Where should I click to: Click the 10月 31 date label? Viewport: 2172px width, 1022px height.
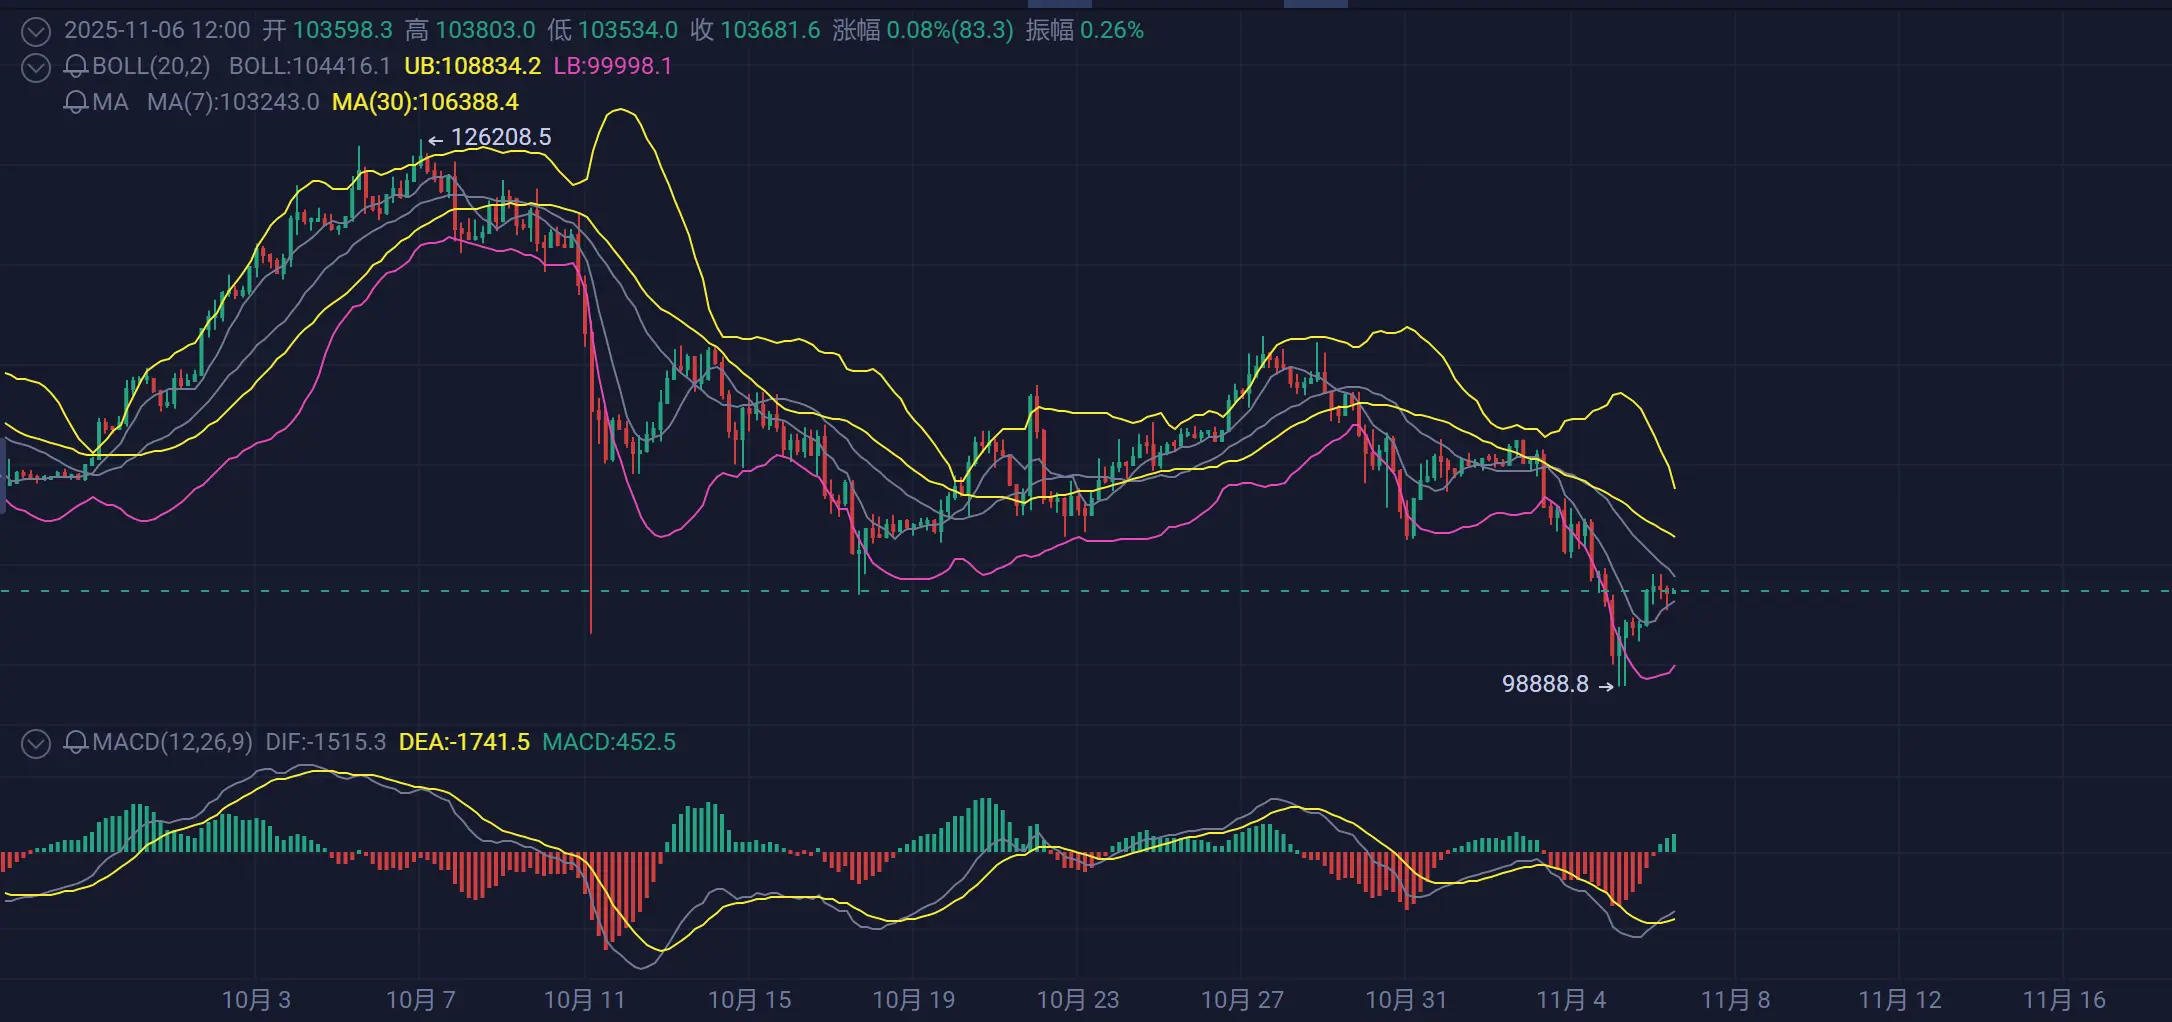pos(1406,1000)
